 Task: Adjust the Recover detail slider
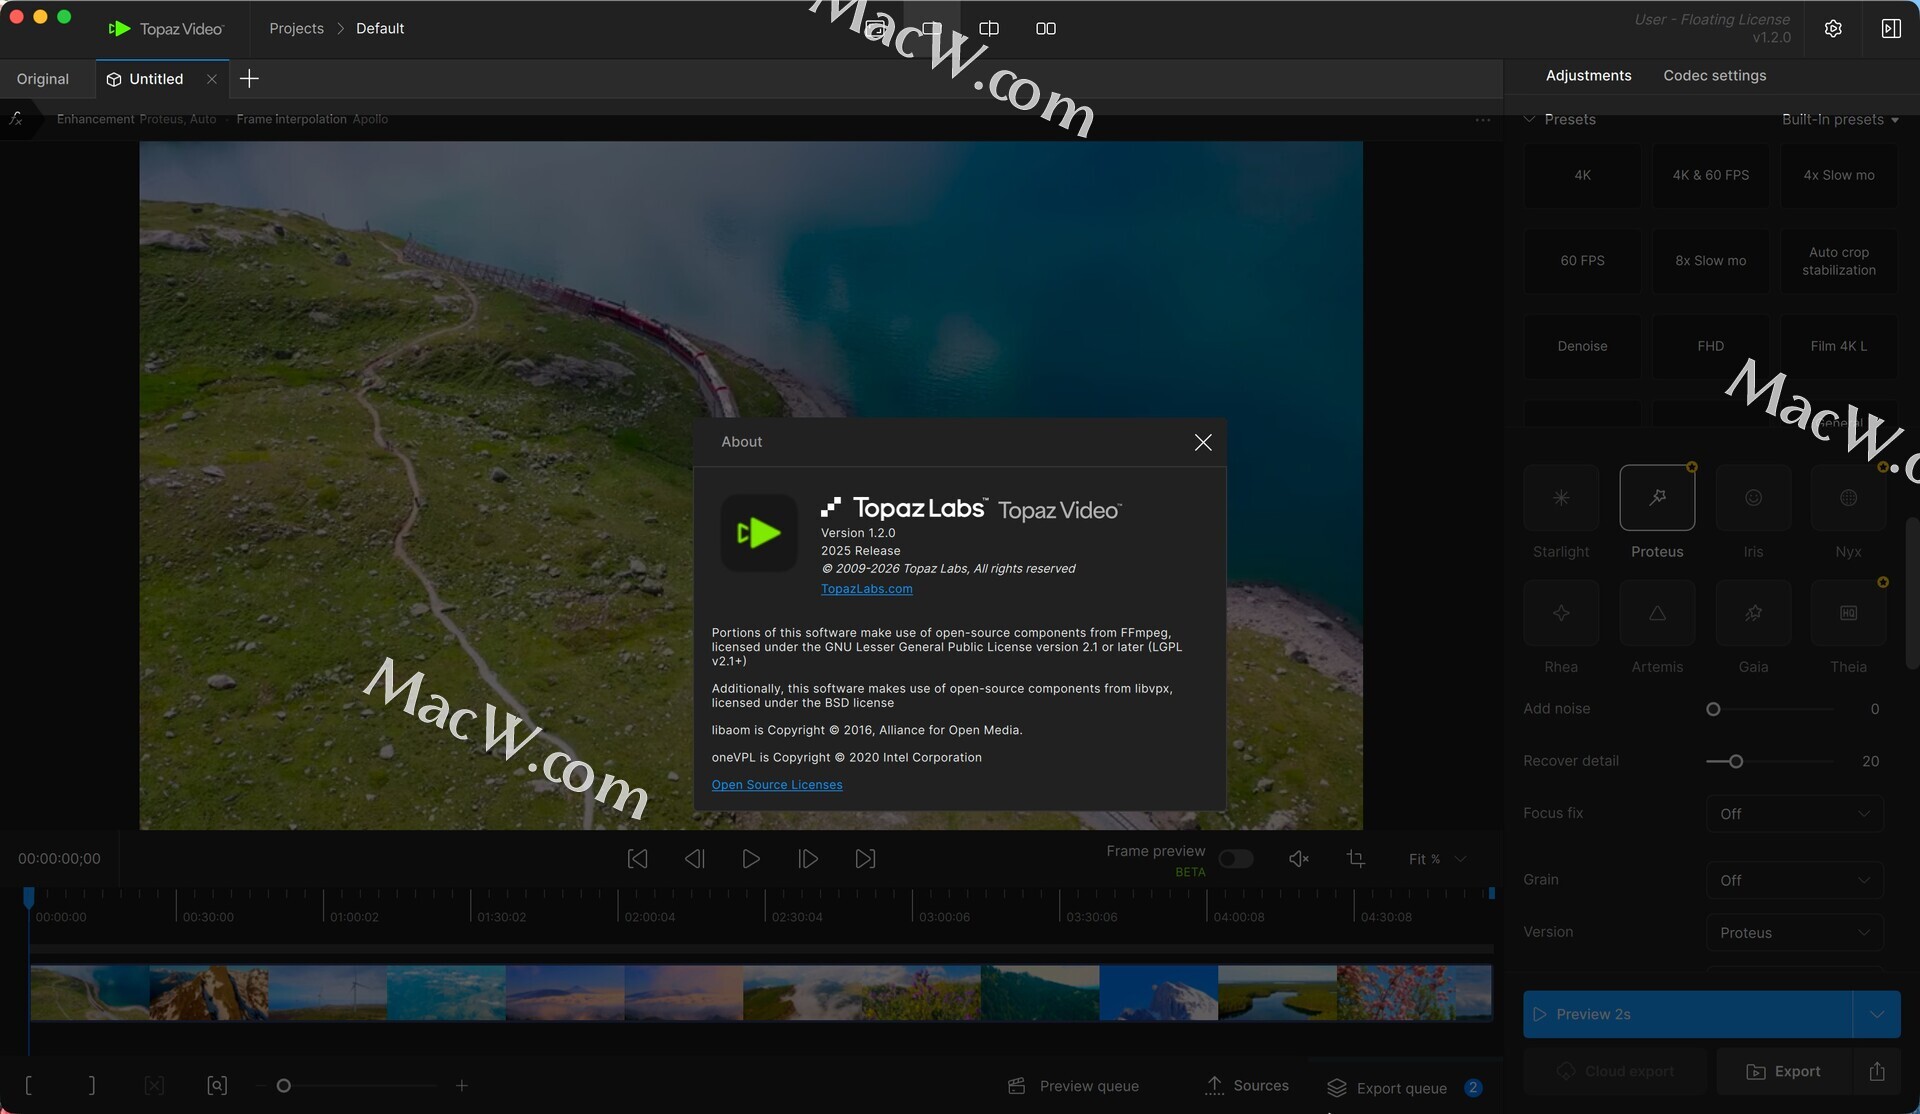pos(1736,762)
